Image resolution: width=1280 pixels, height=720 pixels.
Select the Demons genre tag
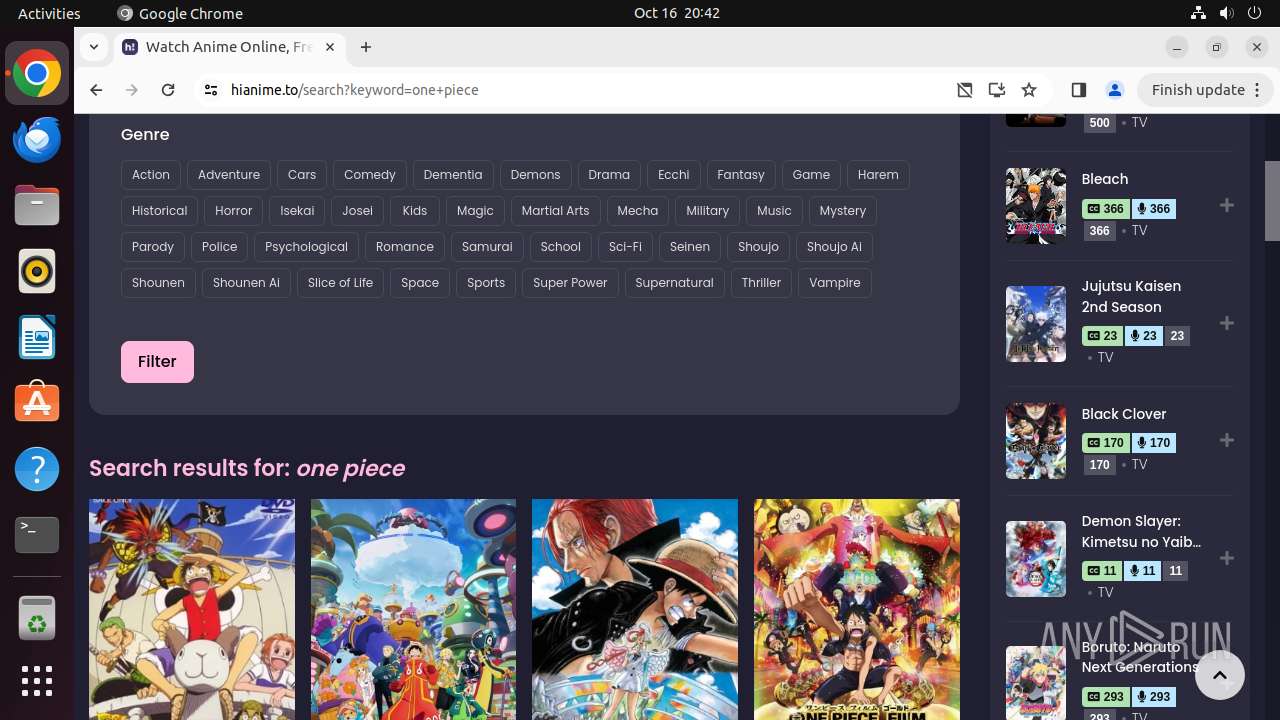click(x=535, y=175)
